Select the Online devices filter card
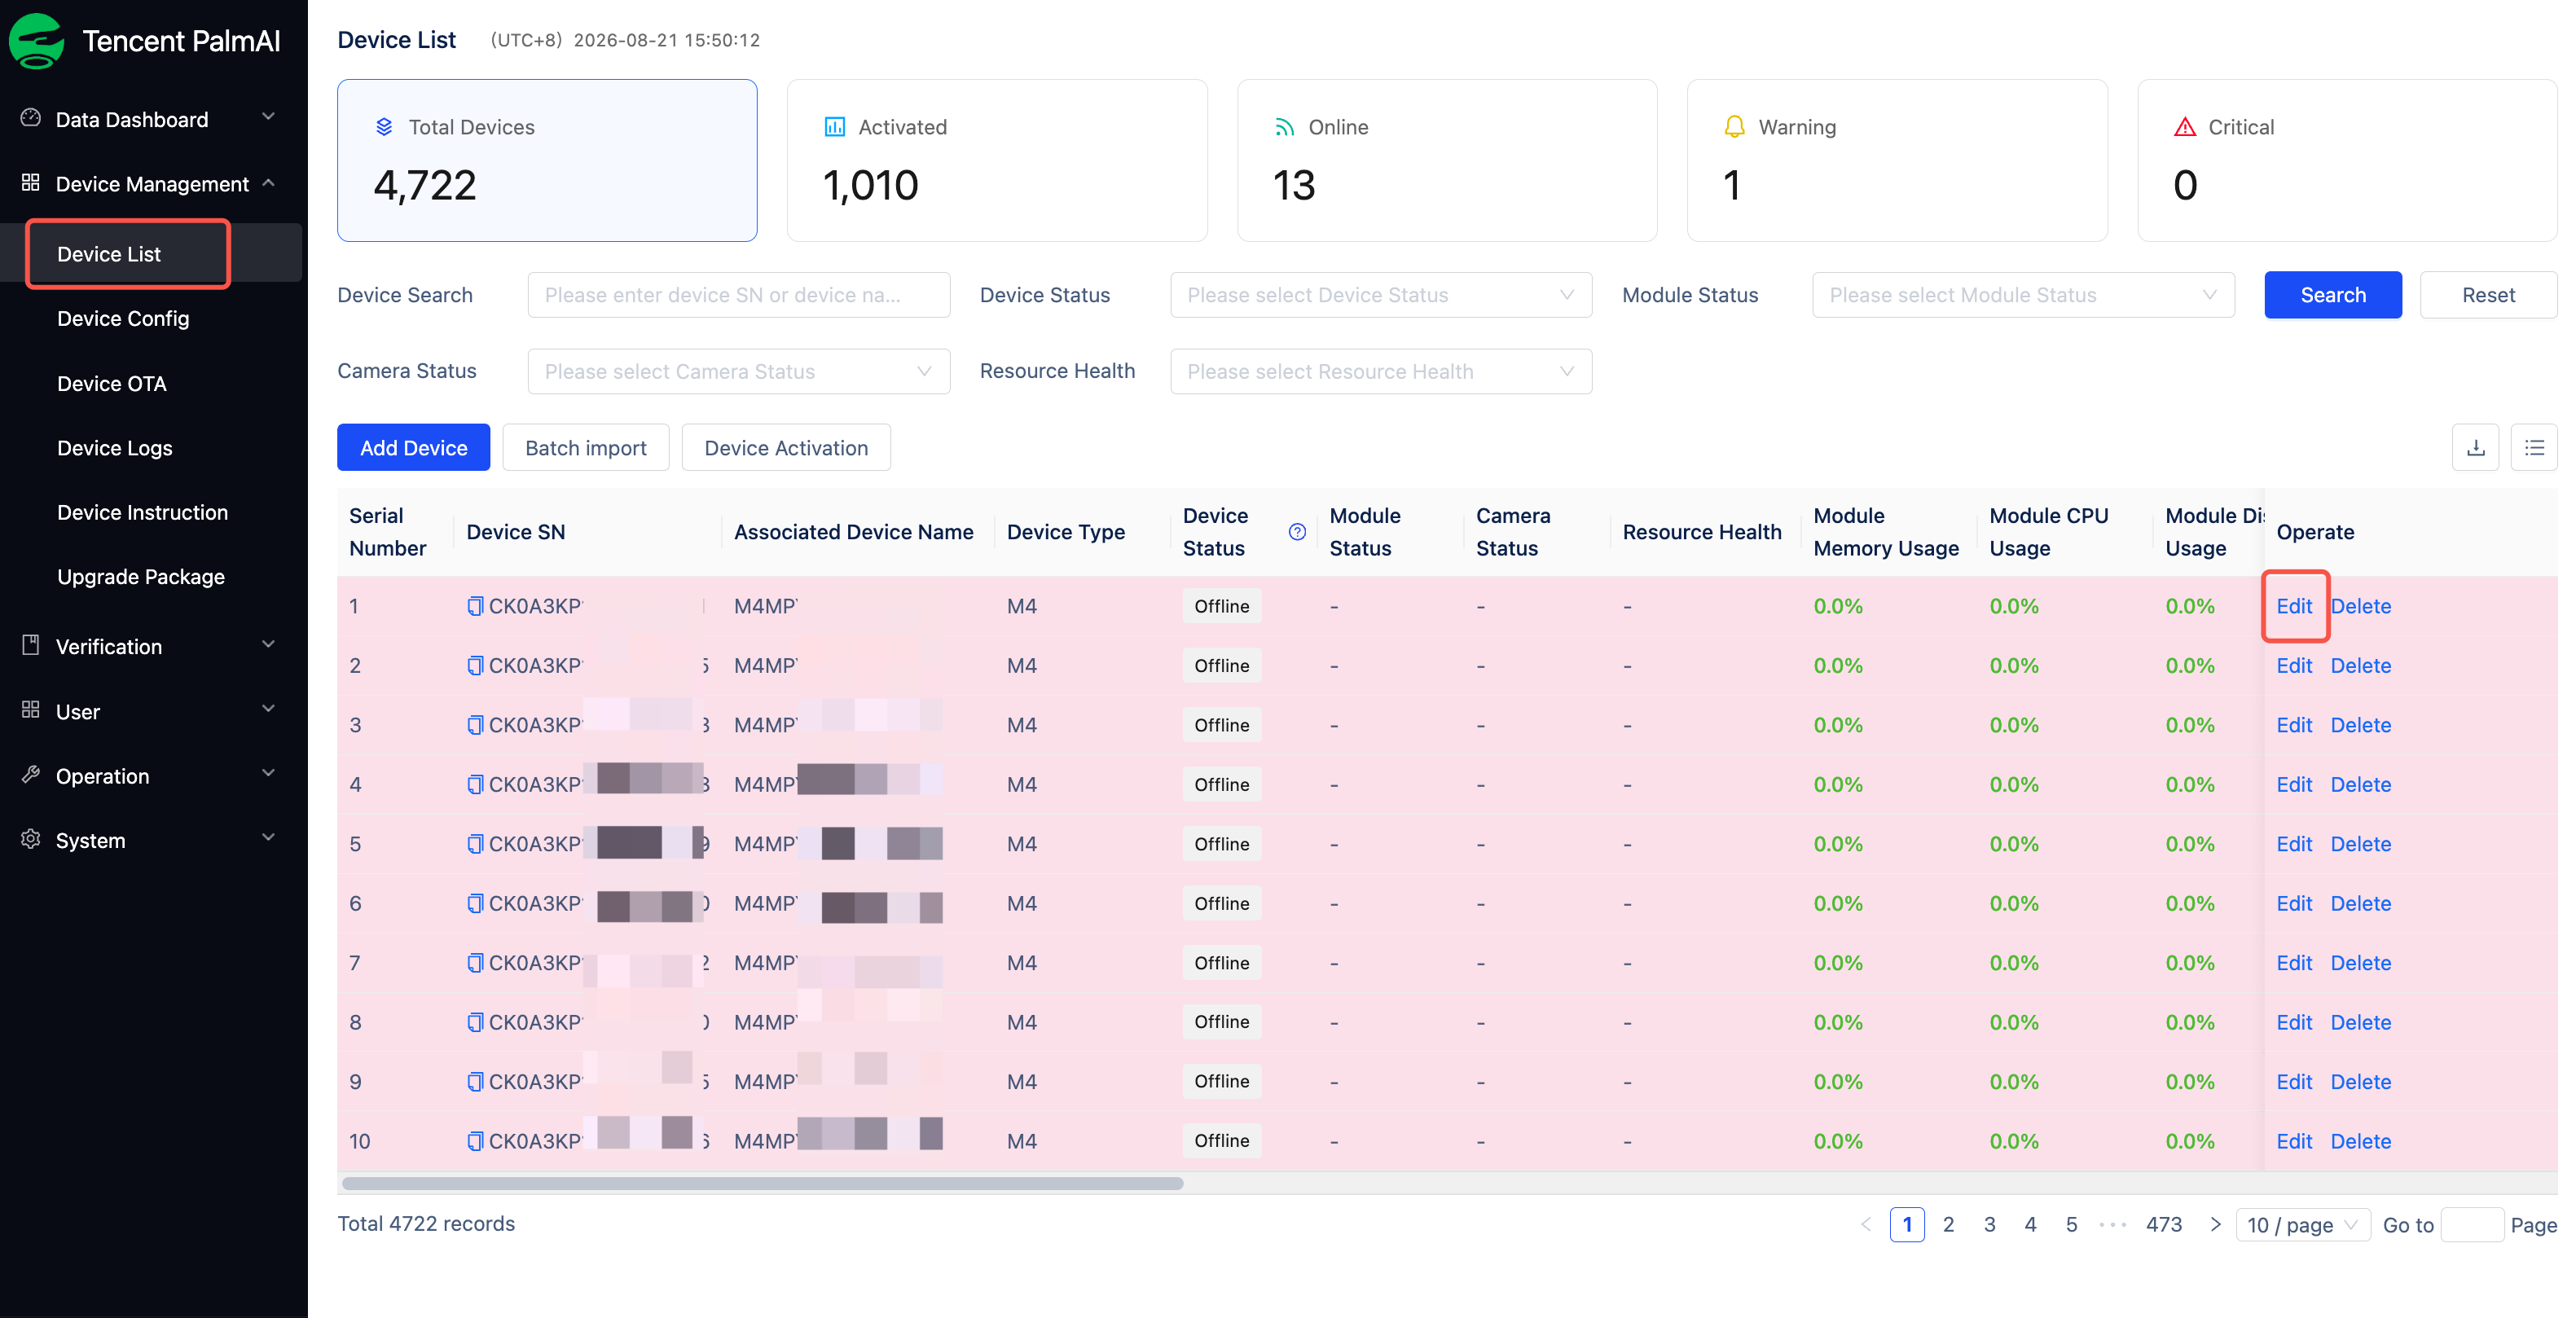The height and width of the screenshot is (1318, 2576). [x=1447, y=160]
